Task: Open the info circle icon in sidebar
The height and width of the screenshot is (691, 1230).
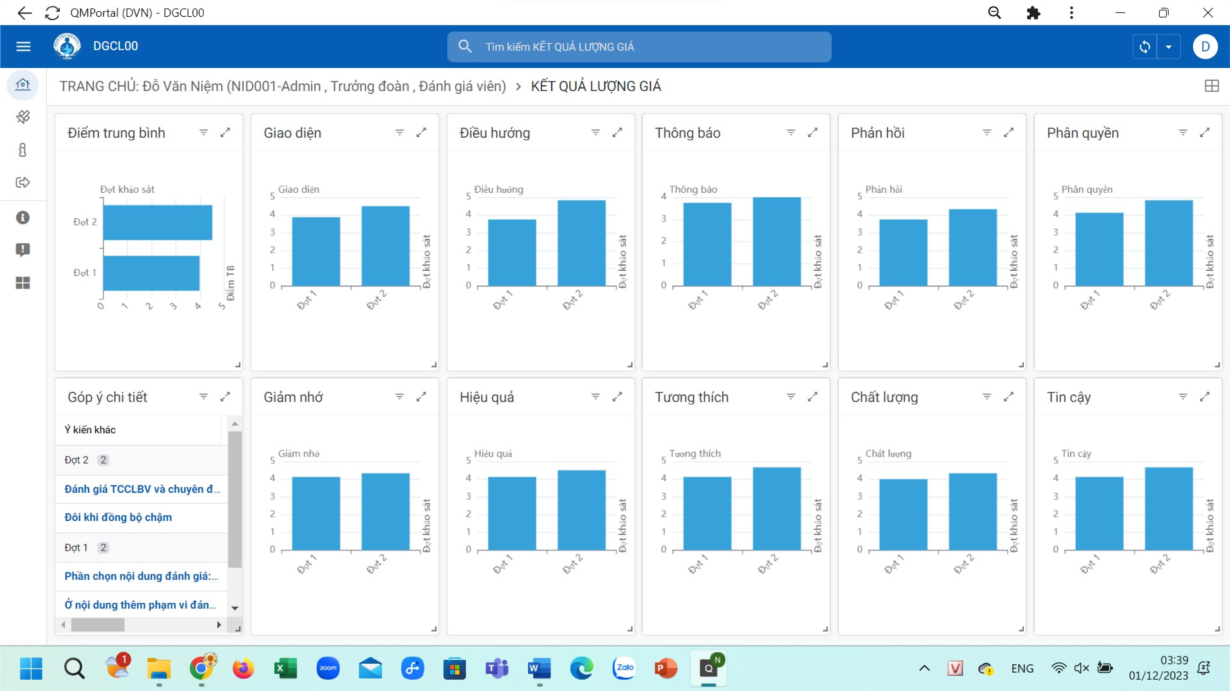Action: click(23, 217)
